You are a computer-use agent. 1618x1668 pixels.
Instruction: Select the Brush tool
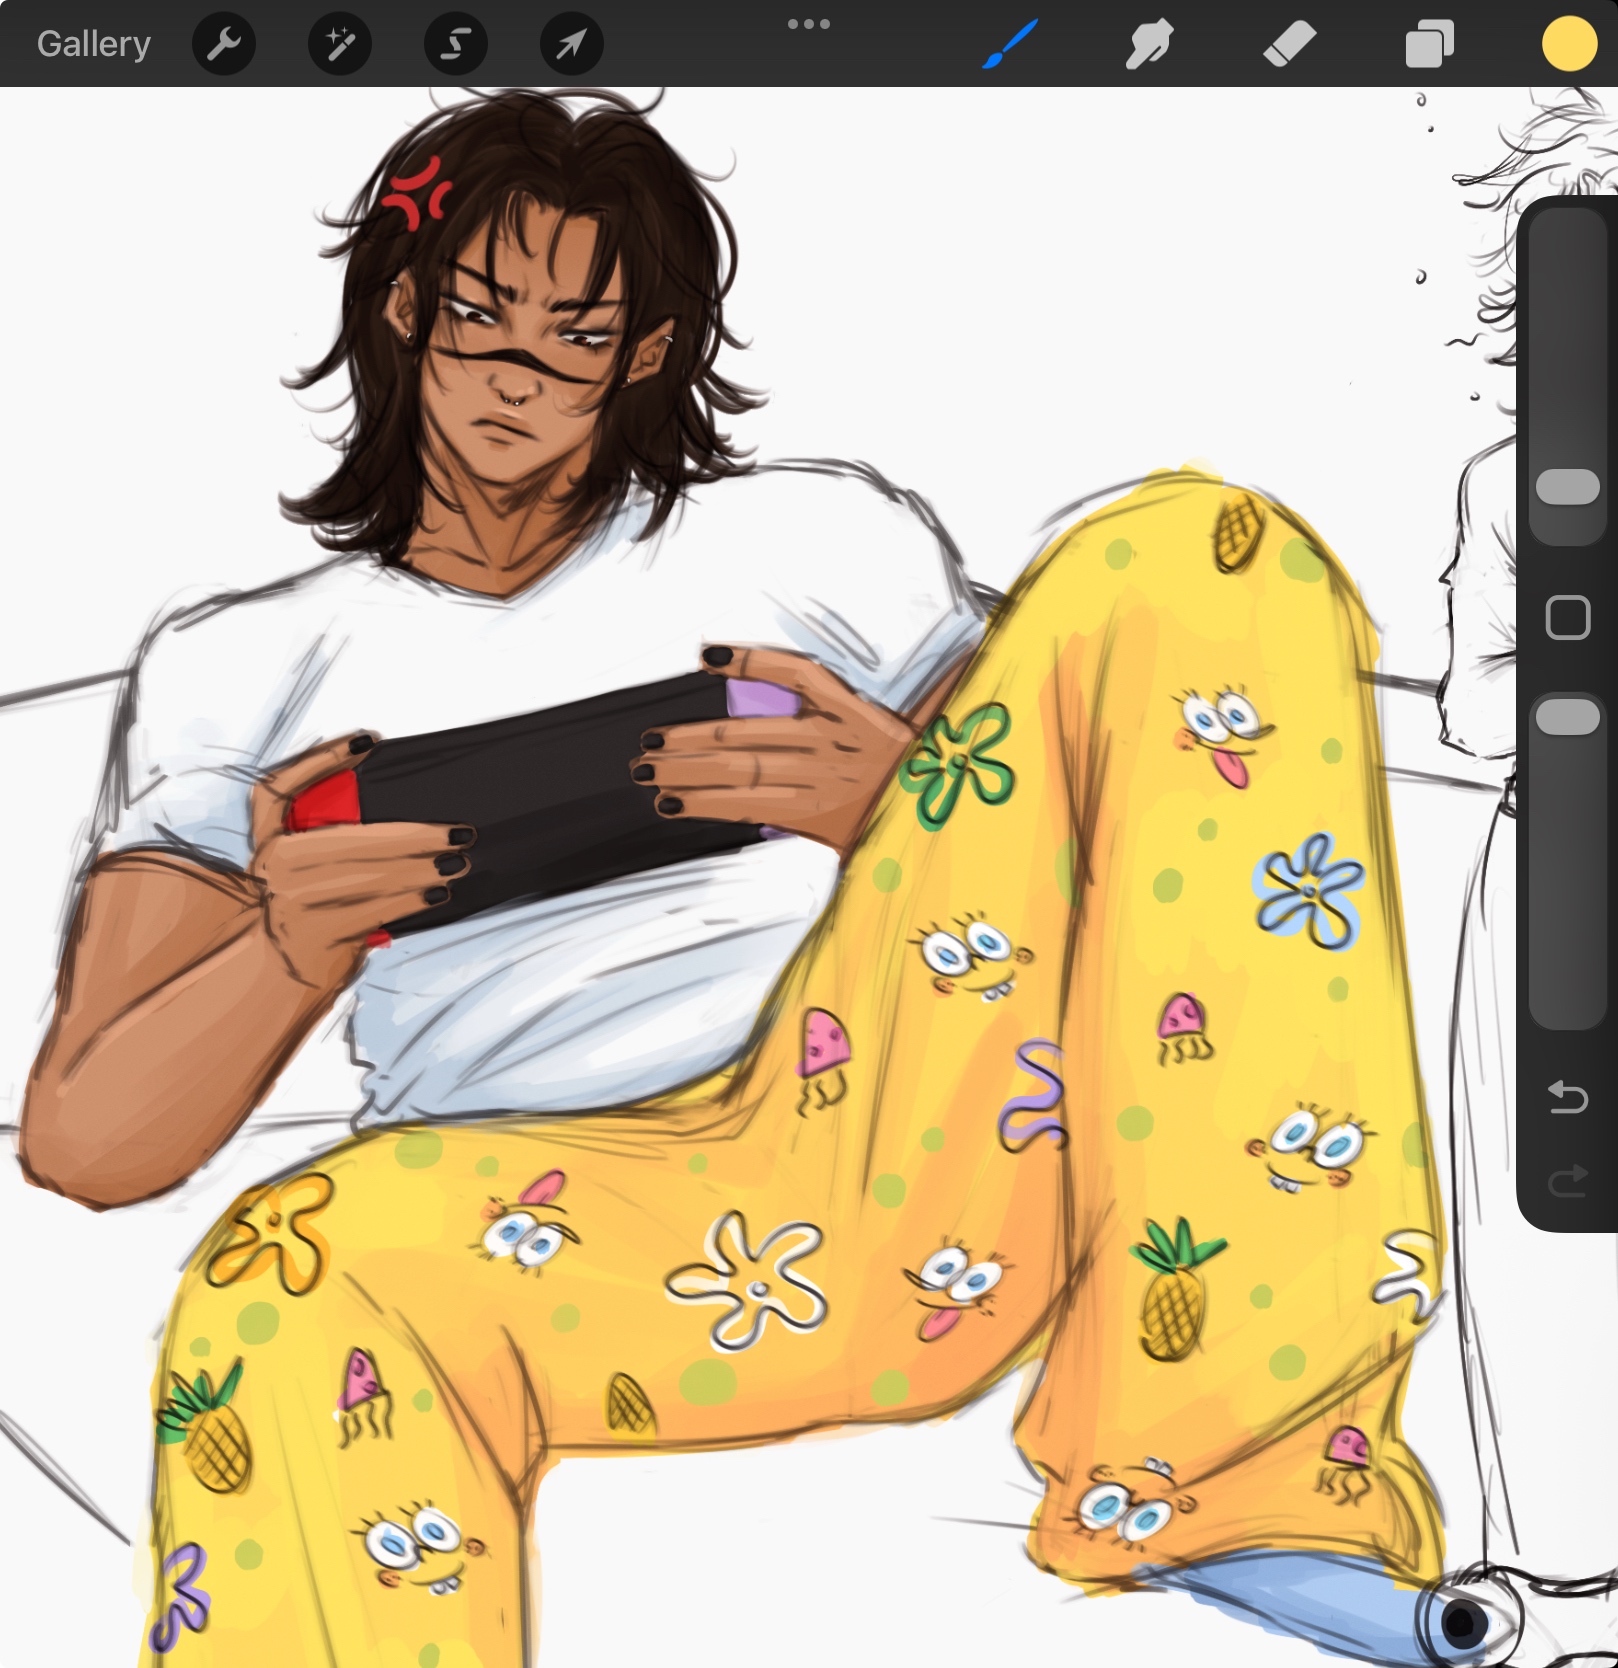click(1010, 44)
